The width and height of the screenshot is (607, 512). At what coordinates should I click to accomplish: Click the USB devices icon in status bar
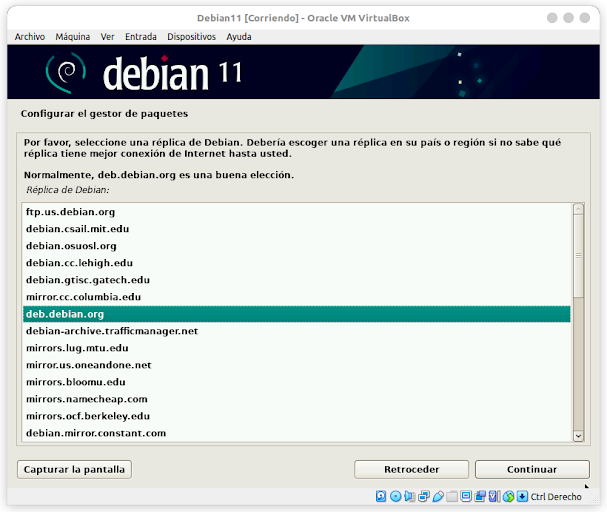coord(438,496)
